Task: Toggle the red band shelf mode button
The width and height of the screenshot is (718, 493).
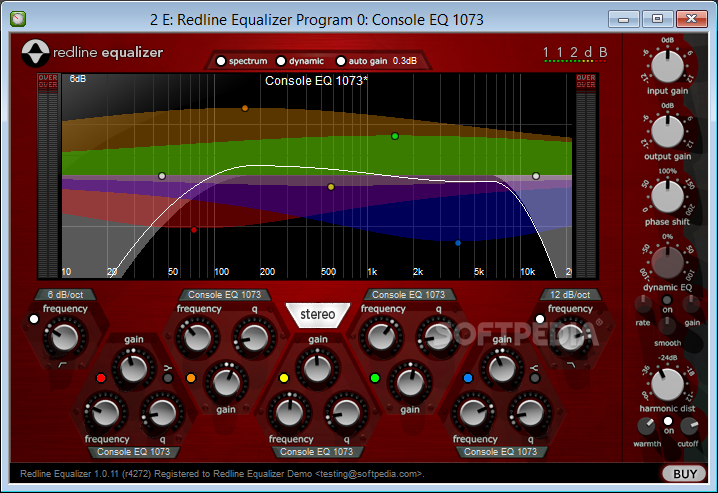Action: (x=168, y=378)
